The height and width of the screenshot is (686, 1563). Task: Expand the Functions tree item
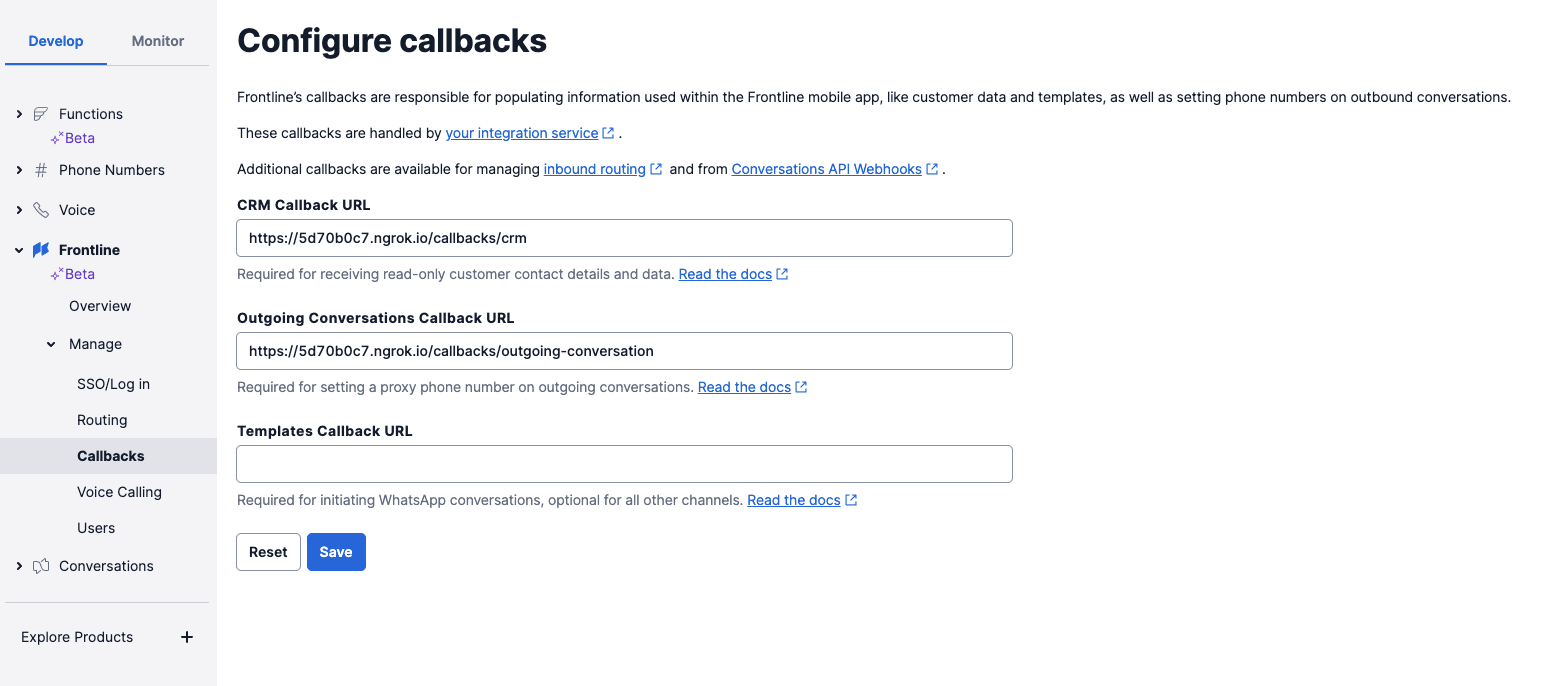coord(18,113)
